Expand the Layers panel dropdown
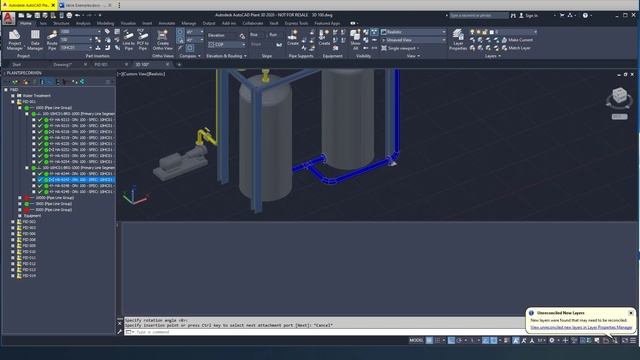The width and height of the screenshot is (640, 360). coord(493,56)
